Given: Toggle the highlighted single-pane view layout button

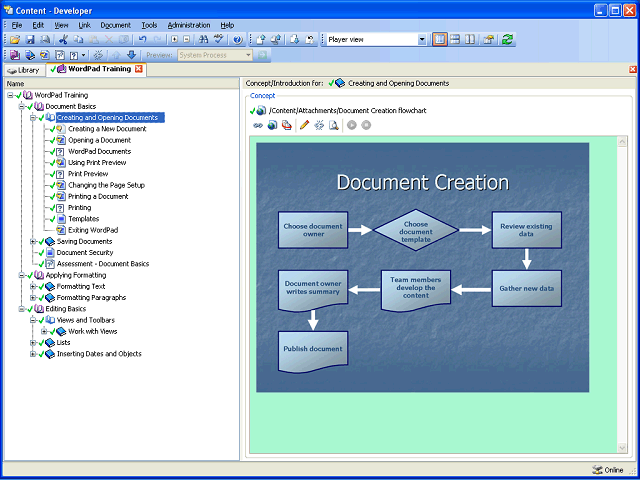Looking at the screenshot, I should (439, 40).
